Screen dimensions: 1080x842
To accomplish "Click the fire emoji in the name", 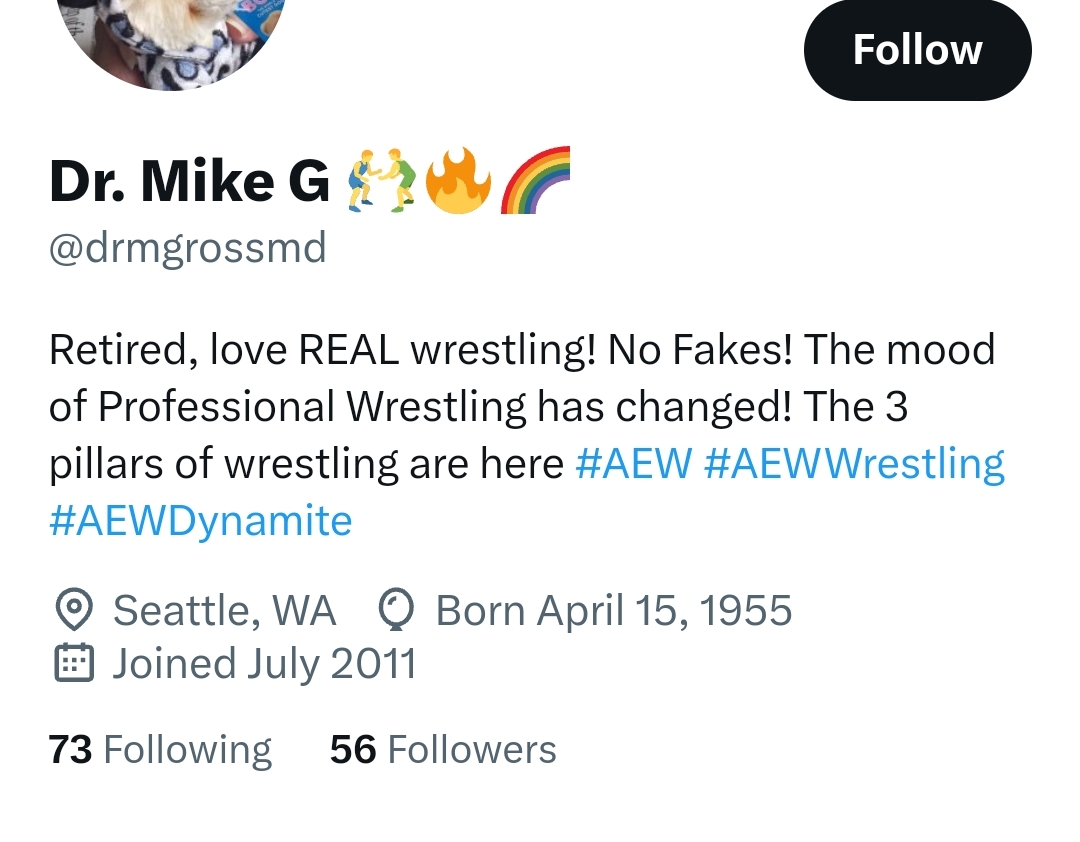I will point(457,180).
